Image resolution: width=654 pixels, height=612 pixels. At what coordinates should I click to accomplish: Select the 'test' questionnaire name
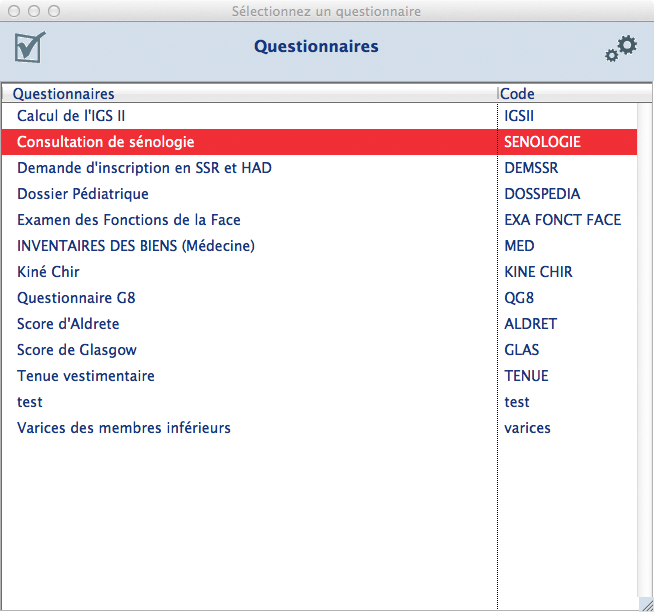30,402
